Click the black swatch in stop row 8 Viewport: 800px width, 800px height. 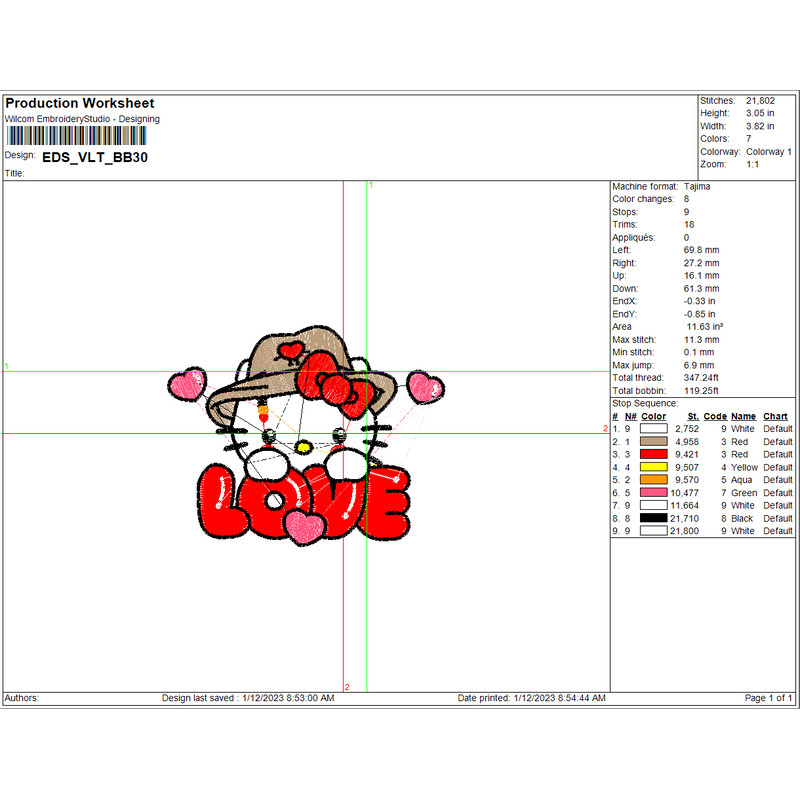[x=654, y=519]
